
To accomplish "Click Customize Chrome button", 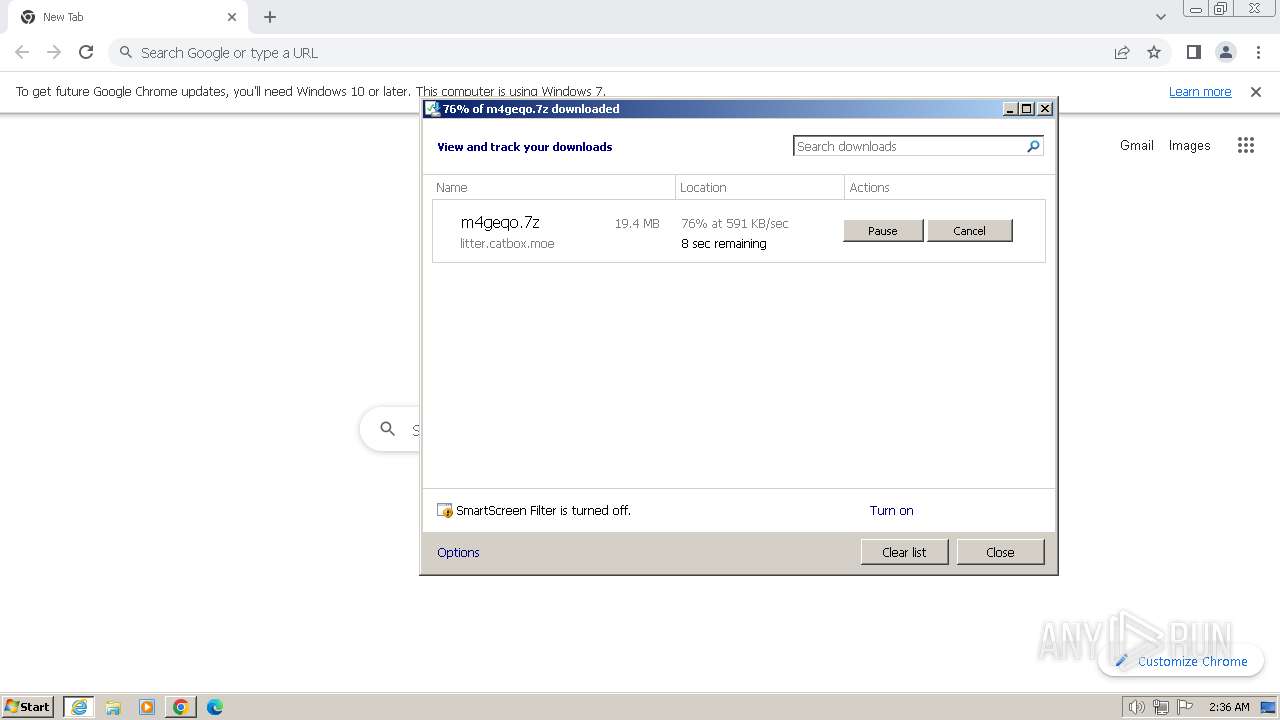I will [1181, 661].
